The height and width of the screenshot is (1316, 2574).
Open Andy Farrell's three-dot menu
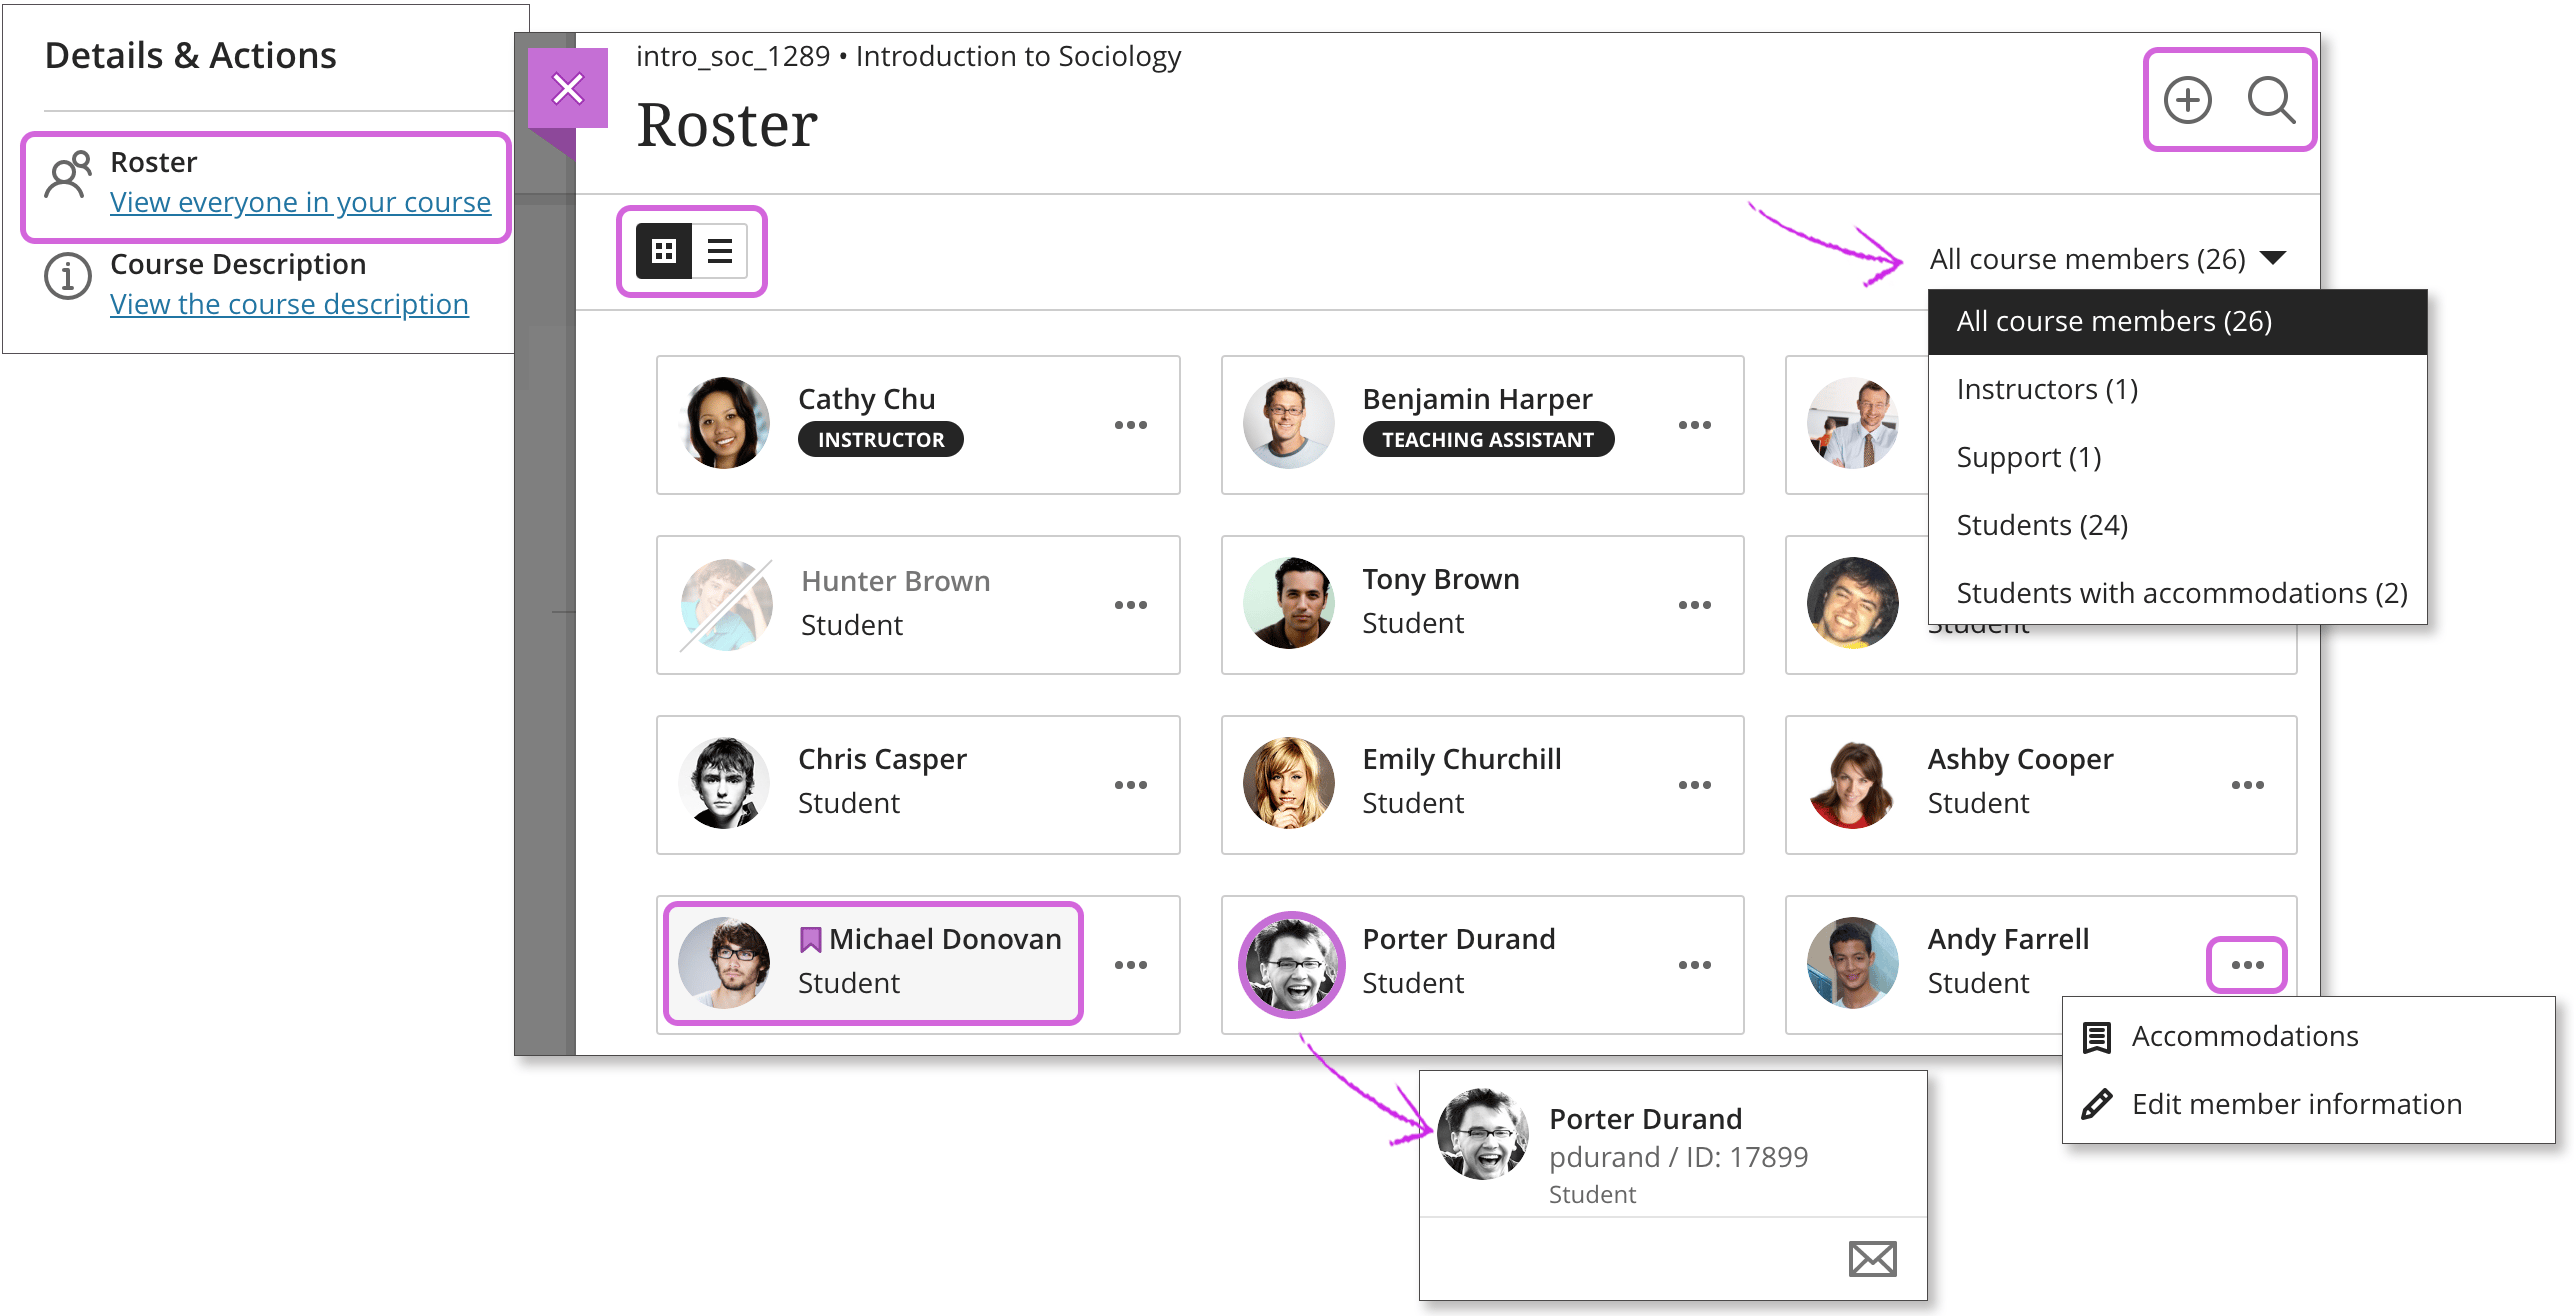pos(2246,965)
